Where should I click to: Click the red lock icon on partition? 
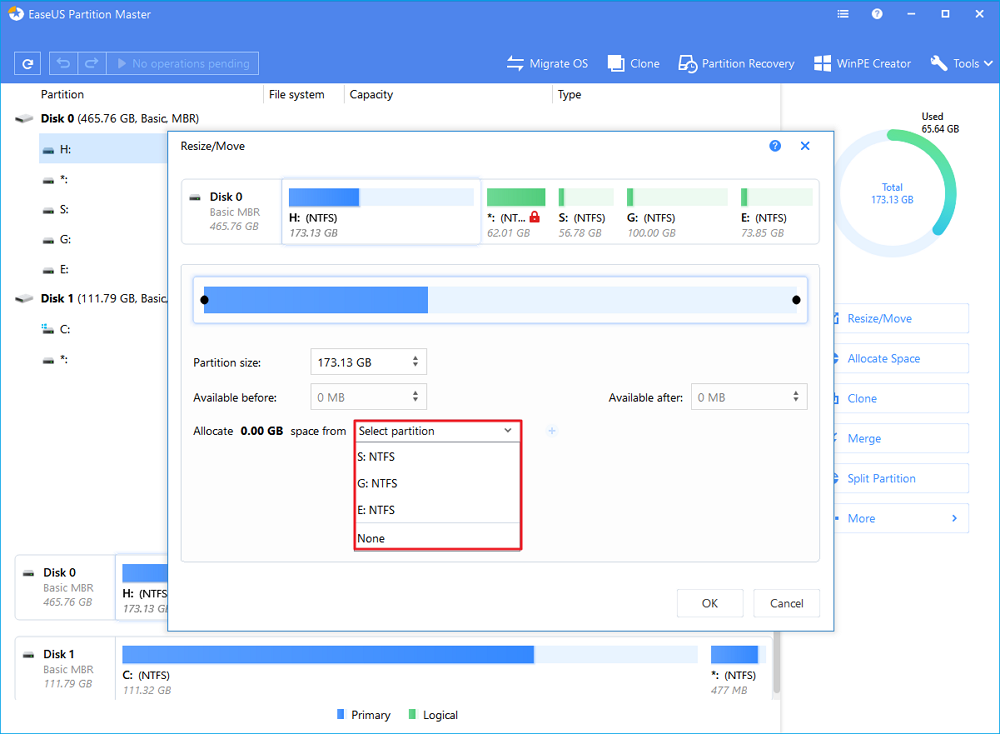click(534, 217)
